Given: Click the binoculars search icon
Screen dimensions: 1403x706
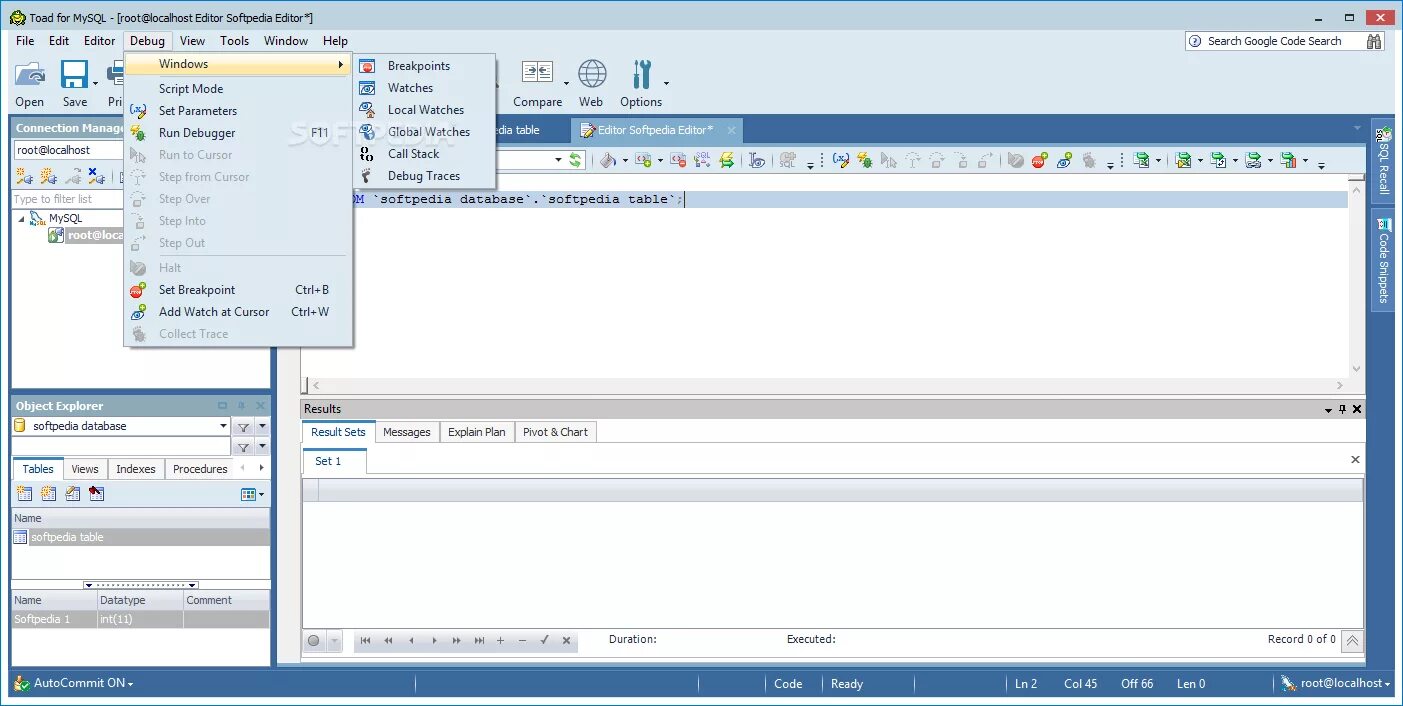Looking at the screenshot, I should click(x=1374, y=41).
